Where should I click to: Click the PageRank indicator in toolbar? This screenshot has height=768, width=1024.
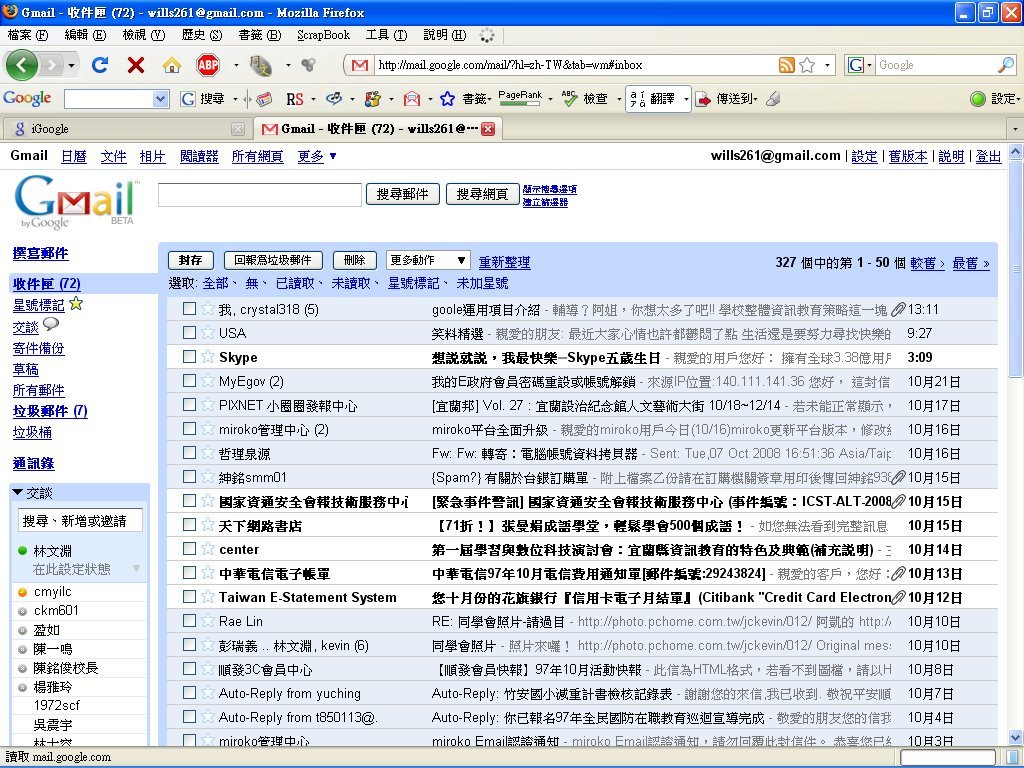[x=520, y=99]
